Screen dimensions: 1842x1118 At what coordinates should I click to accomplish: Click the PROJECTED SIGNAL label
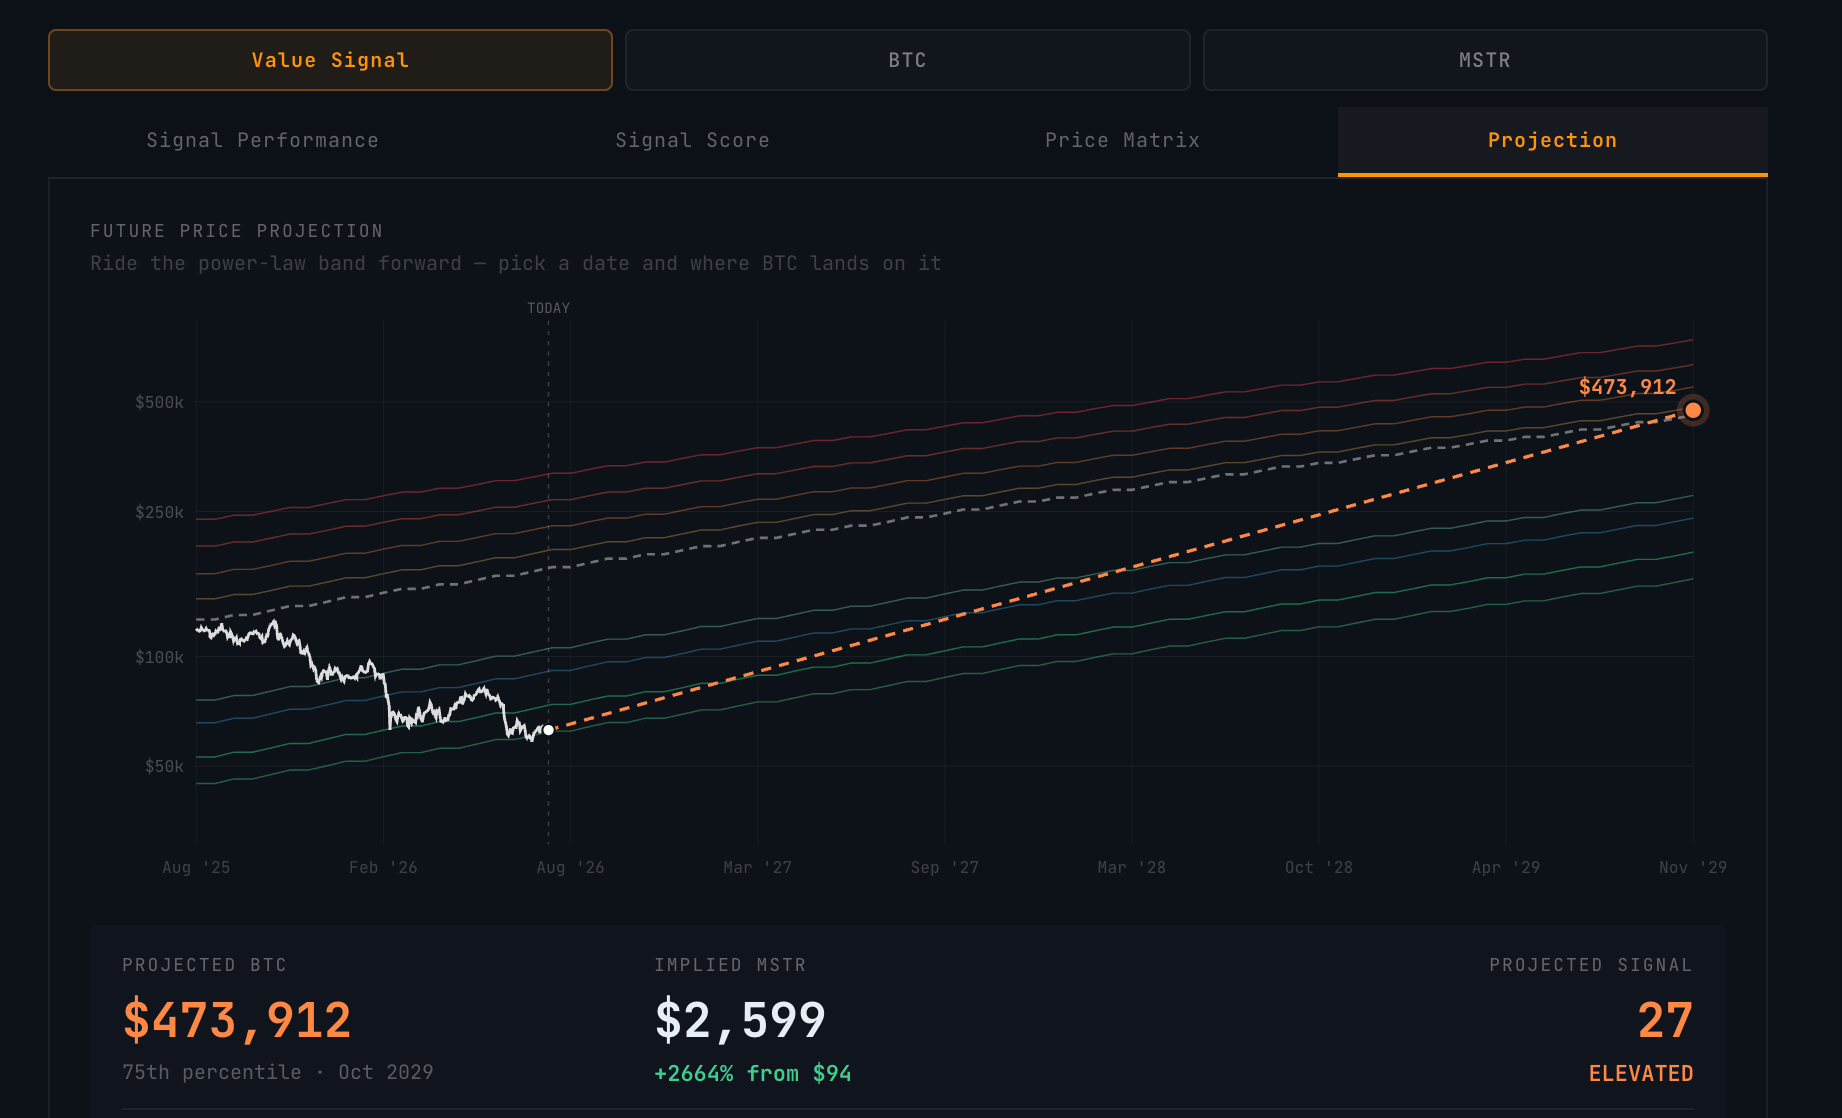pyautogui.click(x=1591, y=965)
